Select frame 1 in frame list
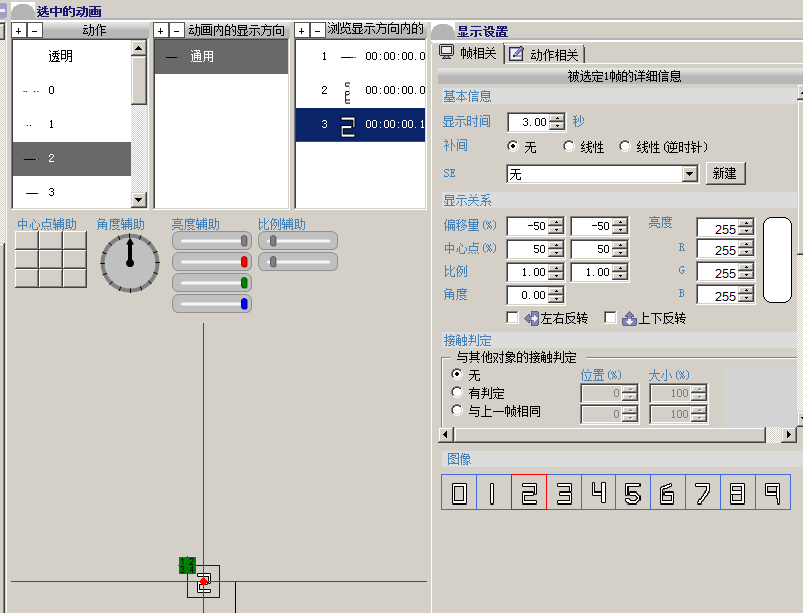Viewport: 803px width, 613px height. (x=361, y=56)
